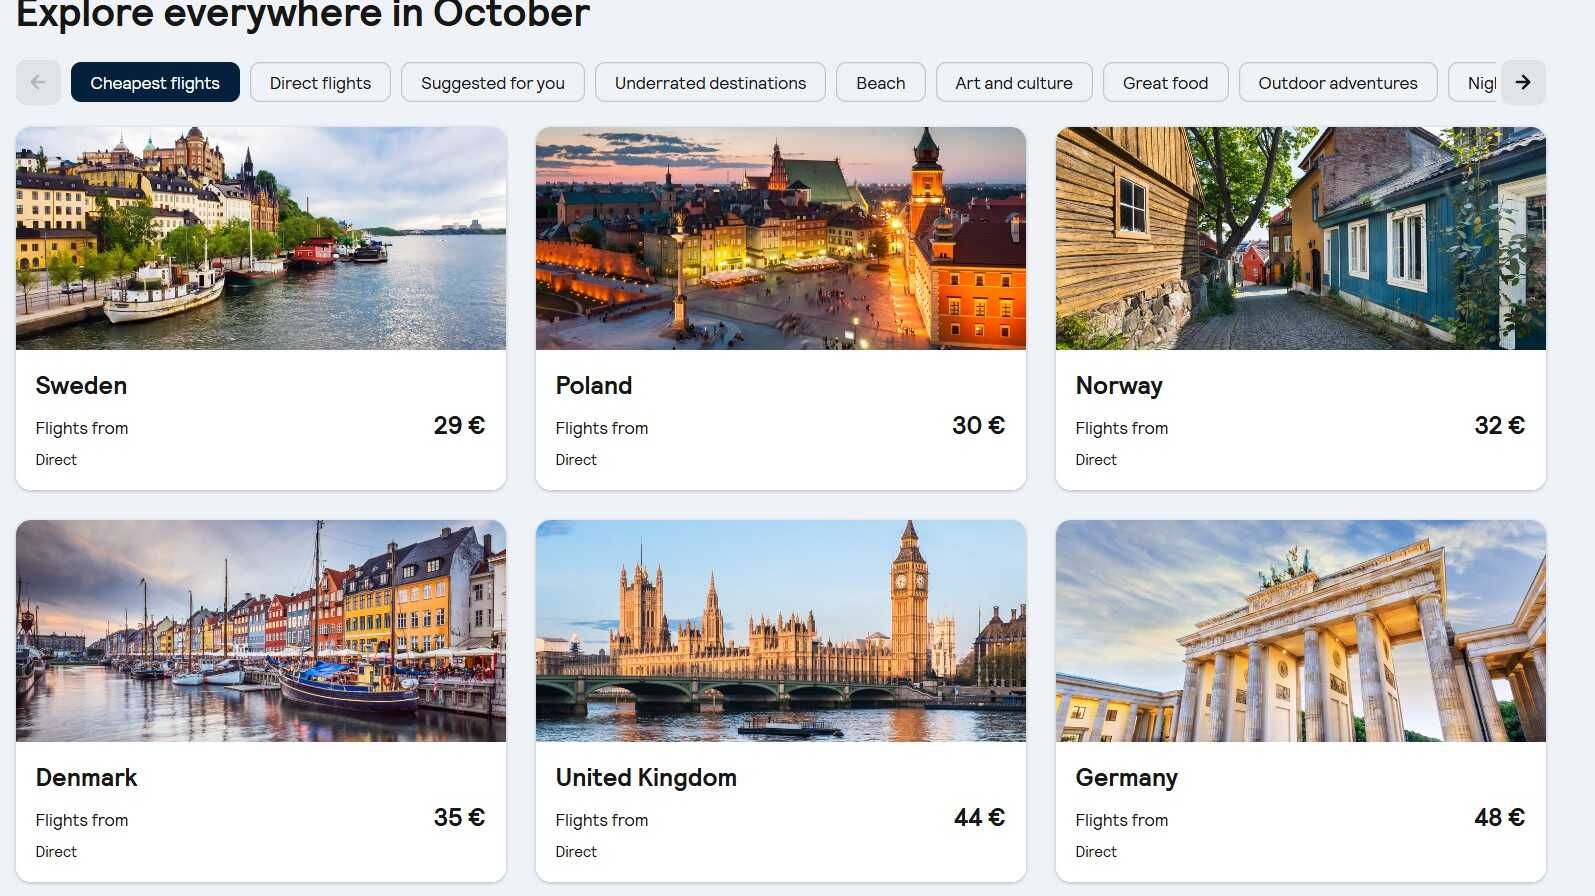Image resolution: width=1595 pixels, height=896 pixels.
Task: Open the Germany Brandenburg Gate photo
Action: pos(1301,631)
